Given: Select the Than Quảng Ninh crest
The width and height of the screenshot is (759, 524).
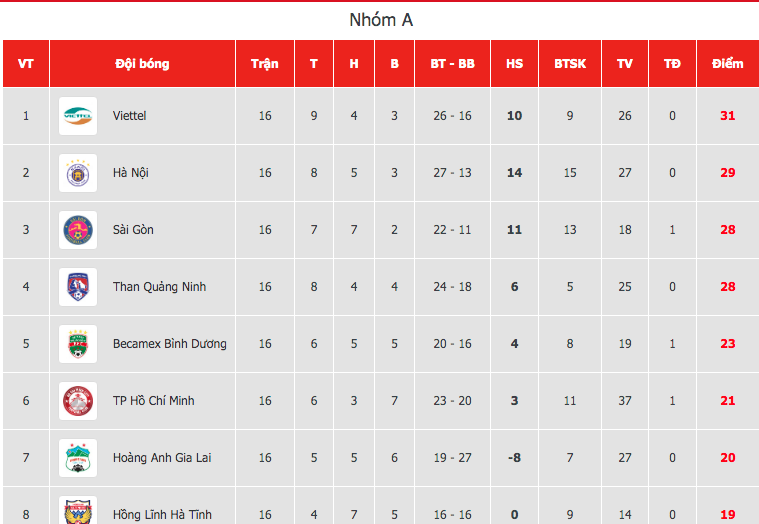Looking at the screenshot, I should 78,287.
